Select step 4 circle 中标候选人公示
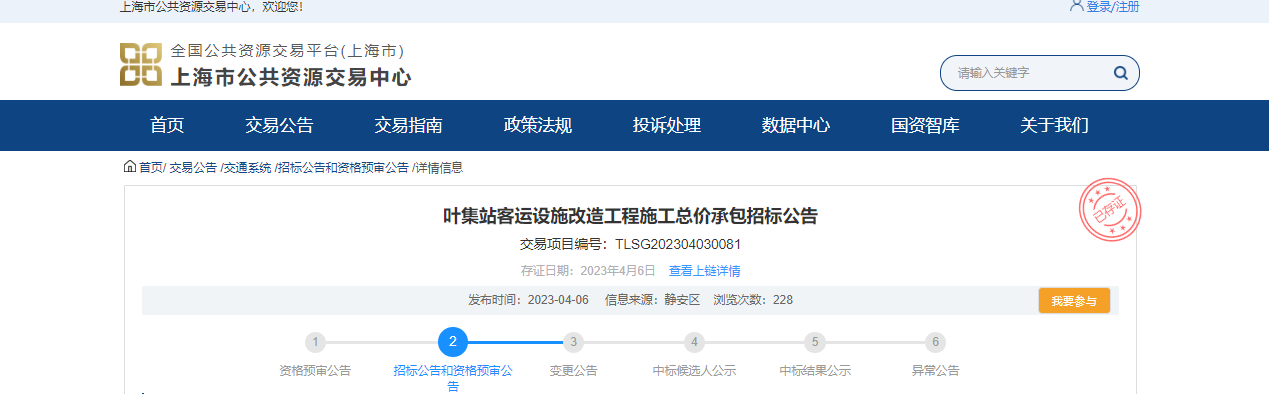 point(694,342)
